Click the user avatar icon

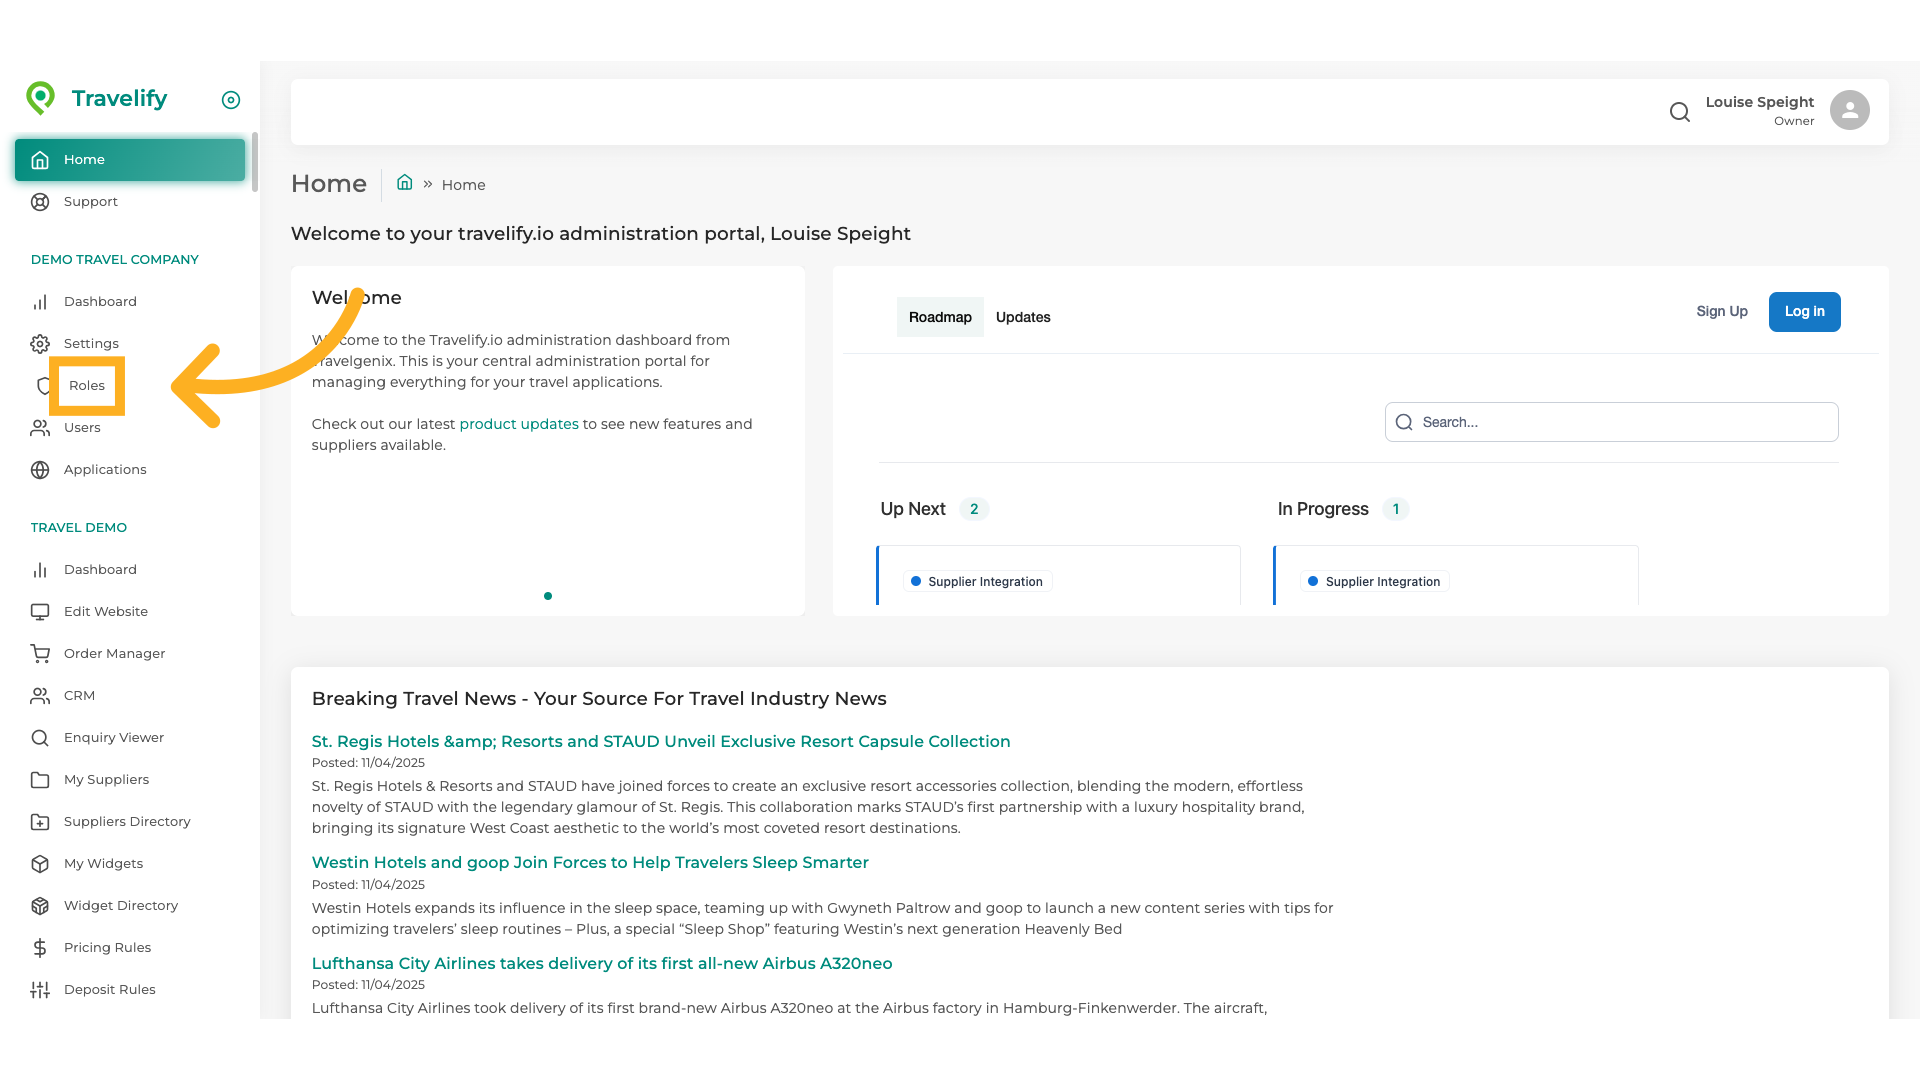click(x=1849, y=110)
